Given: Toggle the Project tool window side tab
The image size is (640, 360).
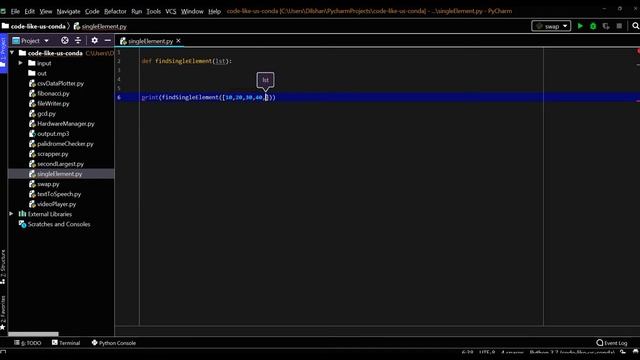Looking at the screenshot, I should (4, 54).
